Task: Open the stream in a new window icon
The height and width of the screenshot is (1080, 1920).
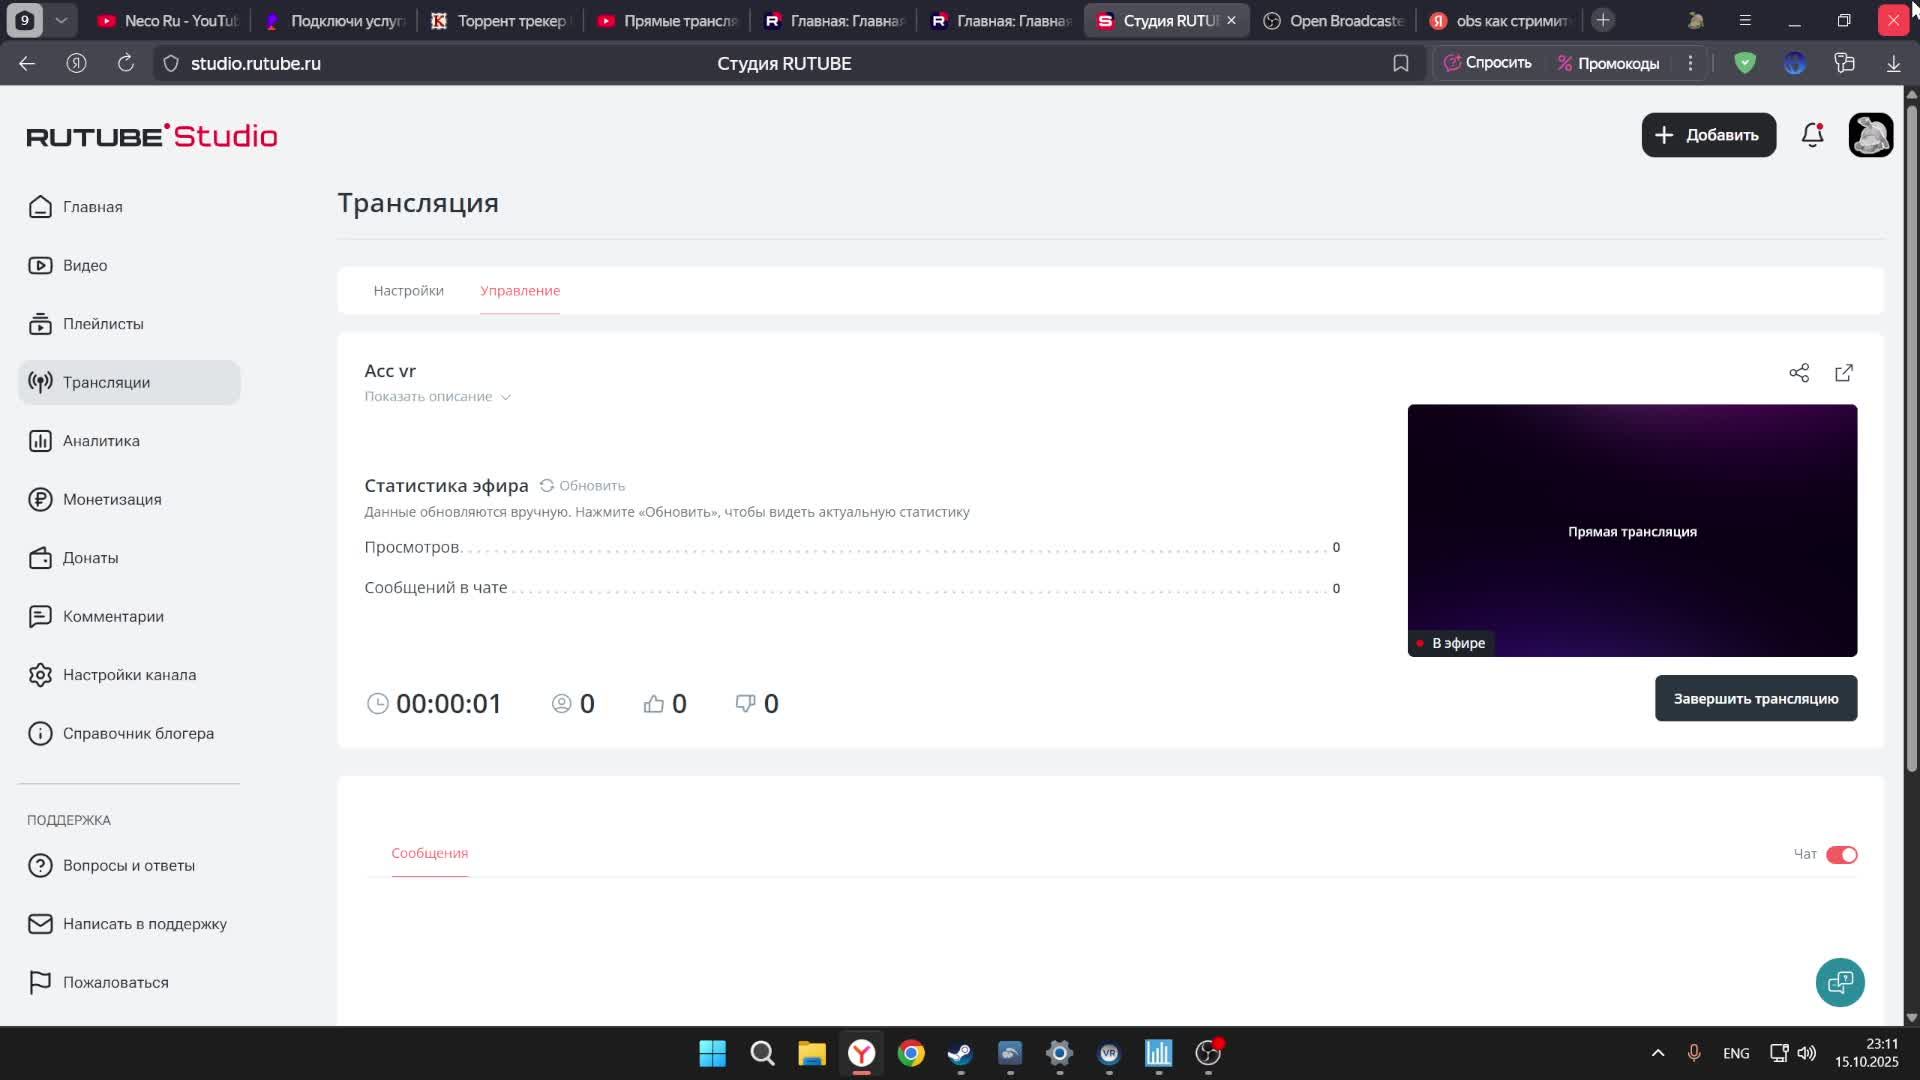Action: (x=1844, y=373)
